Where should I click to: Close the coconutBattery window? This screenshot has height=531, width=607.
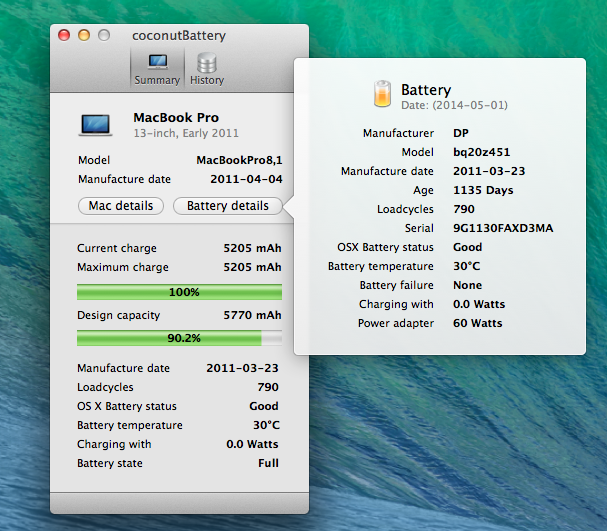(x=64, y=35)
